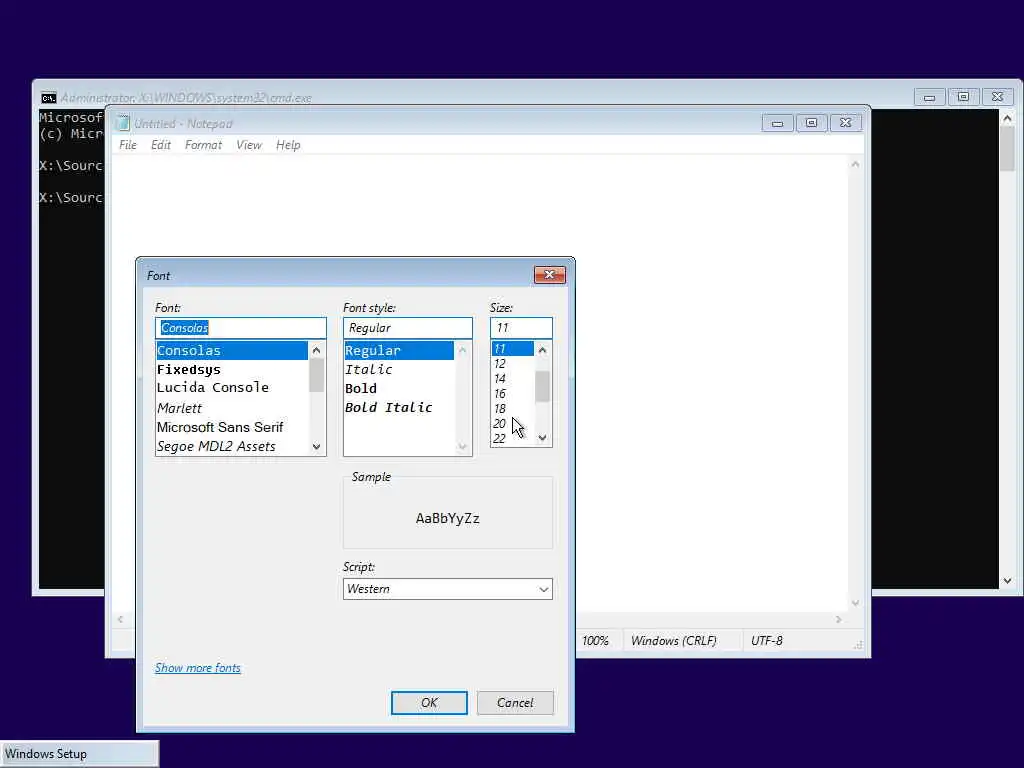The height and width of the screenshot is (768, 1024).
Task: Click font list scroll up arrow
Action: [317, 351]
